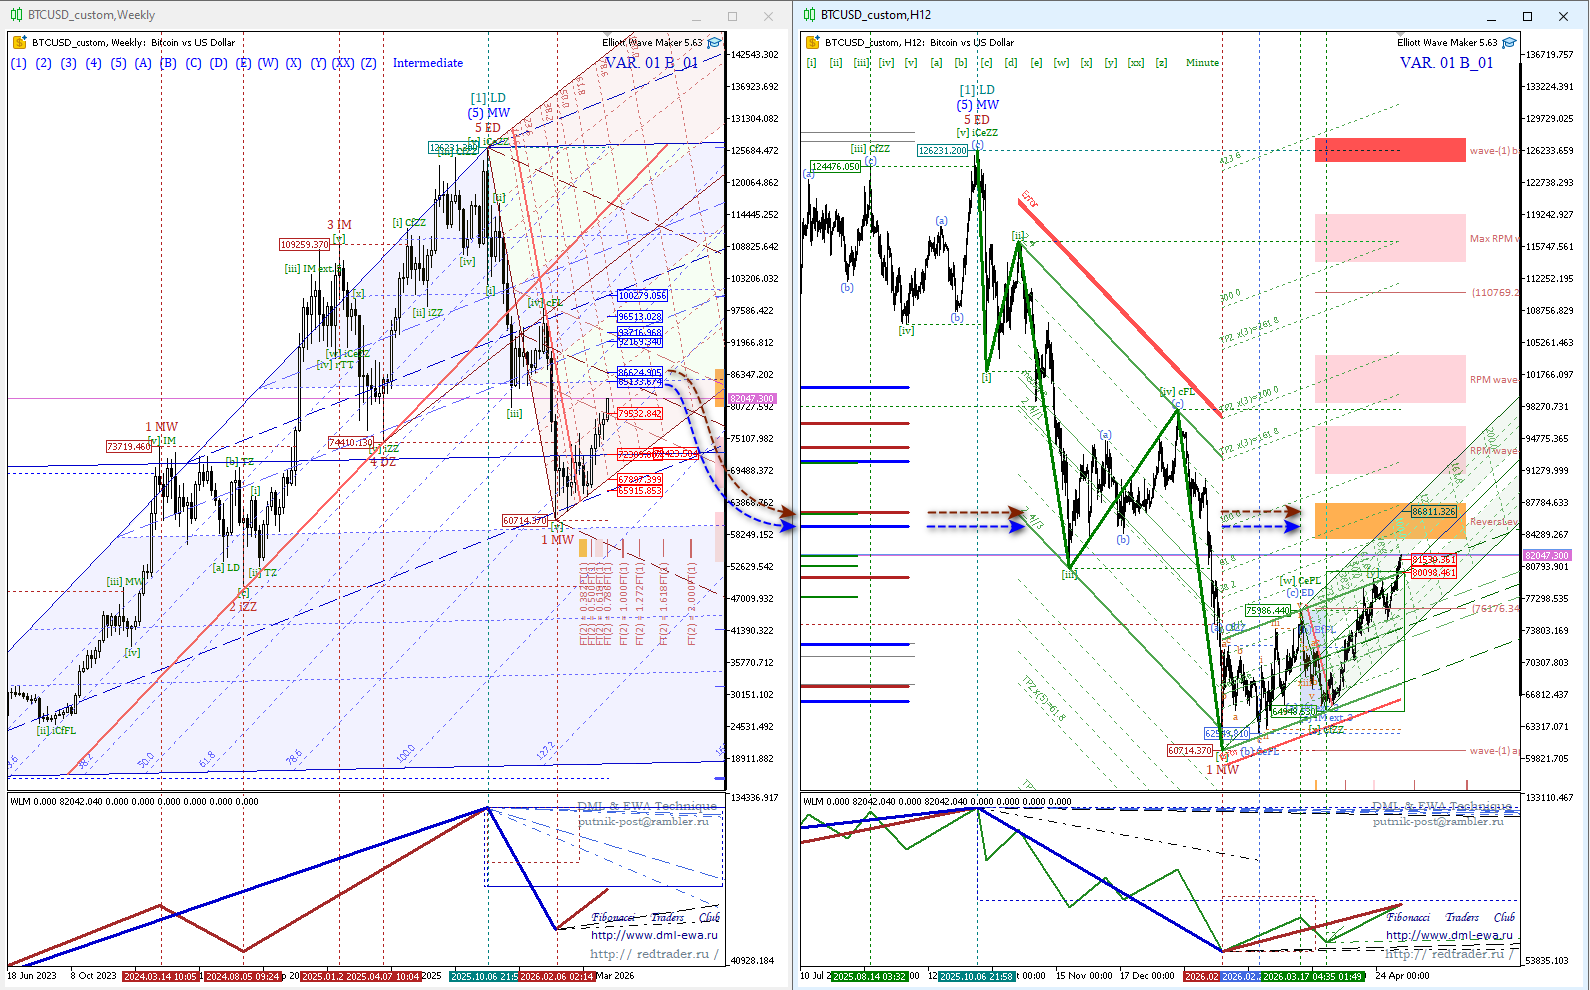Select the (1) wave label in Weekly chart
The image size is (1590, 990).
point(19,63)
